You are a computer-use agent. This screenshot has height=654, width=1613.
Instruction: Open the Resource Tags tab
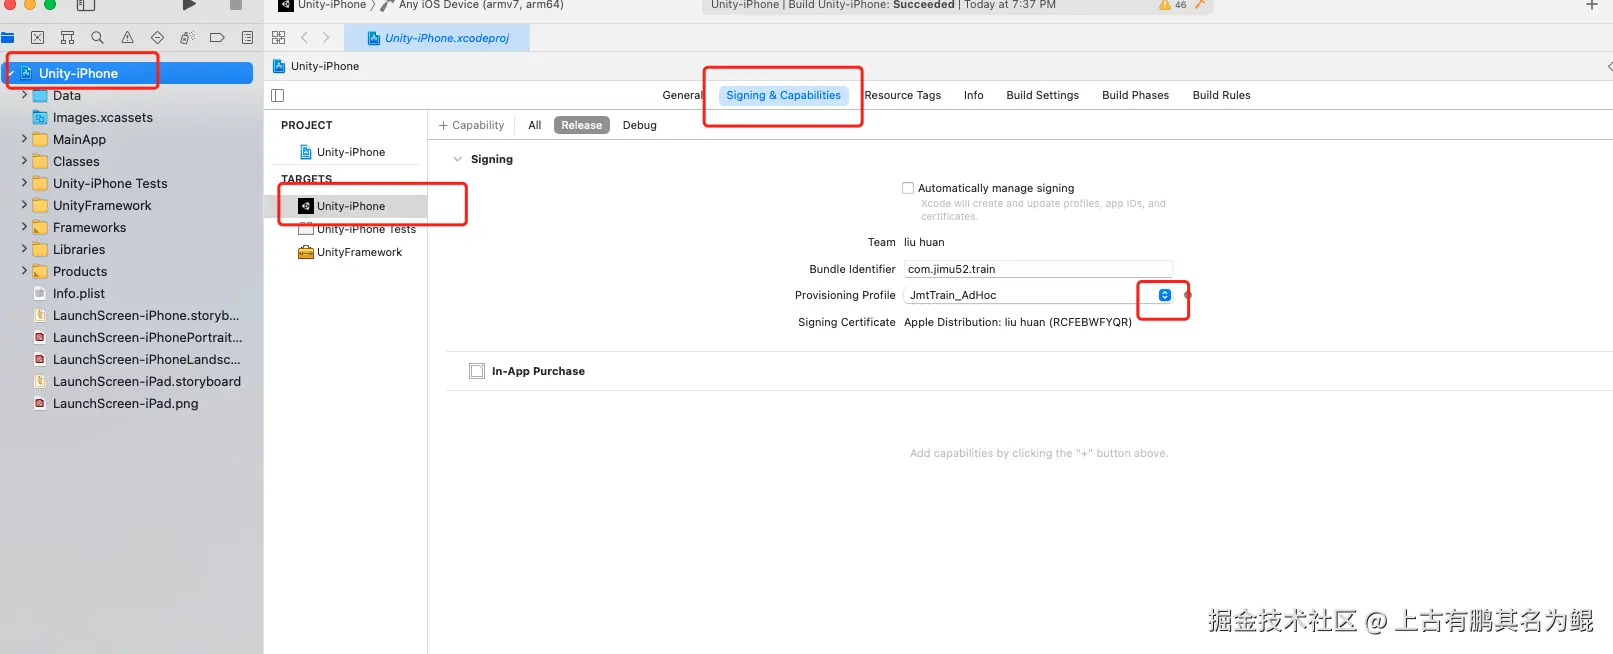[903, 96]
